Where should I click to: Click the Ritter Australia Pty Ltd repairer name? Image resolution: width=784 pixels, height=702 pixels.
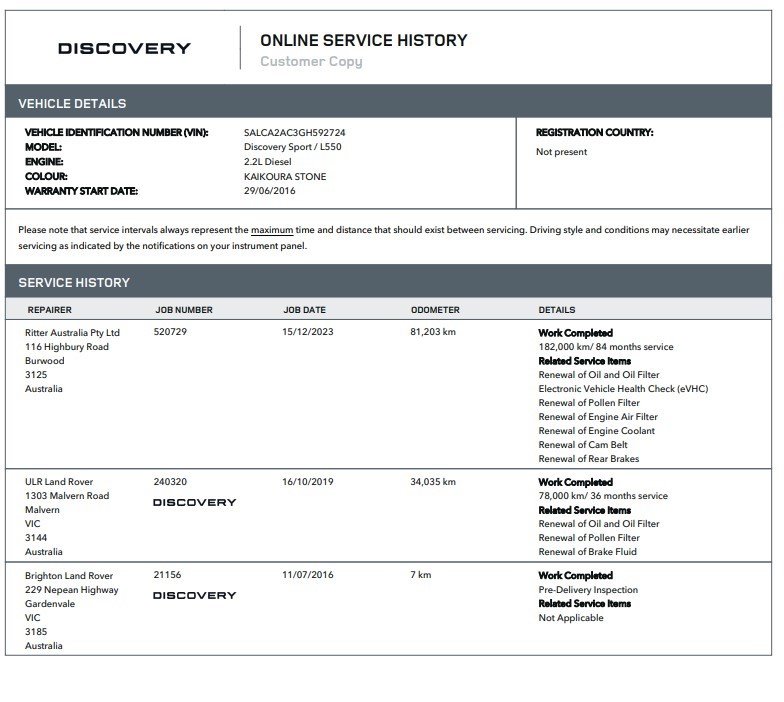coord(72,333)
